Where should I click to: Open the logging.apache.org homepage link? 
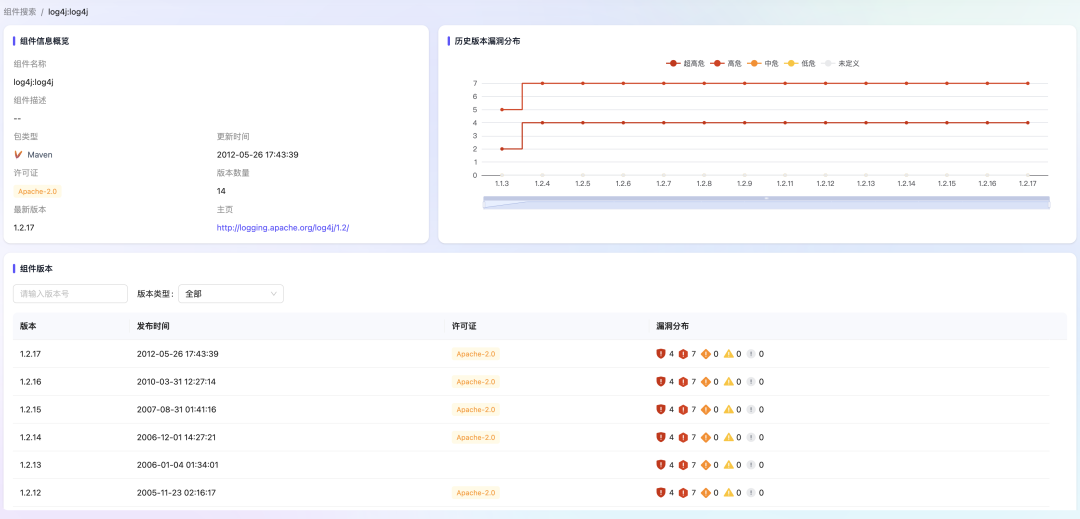point(283,228)
